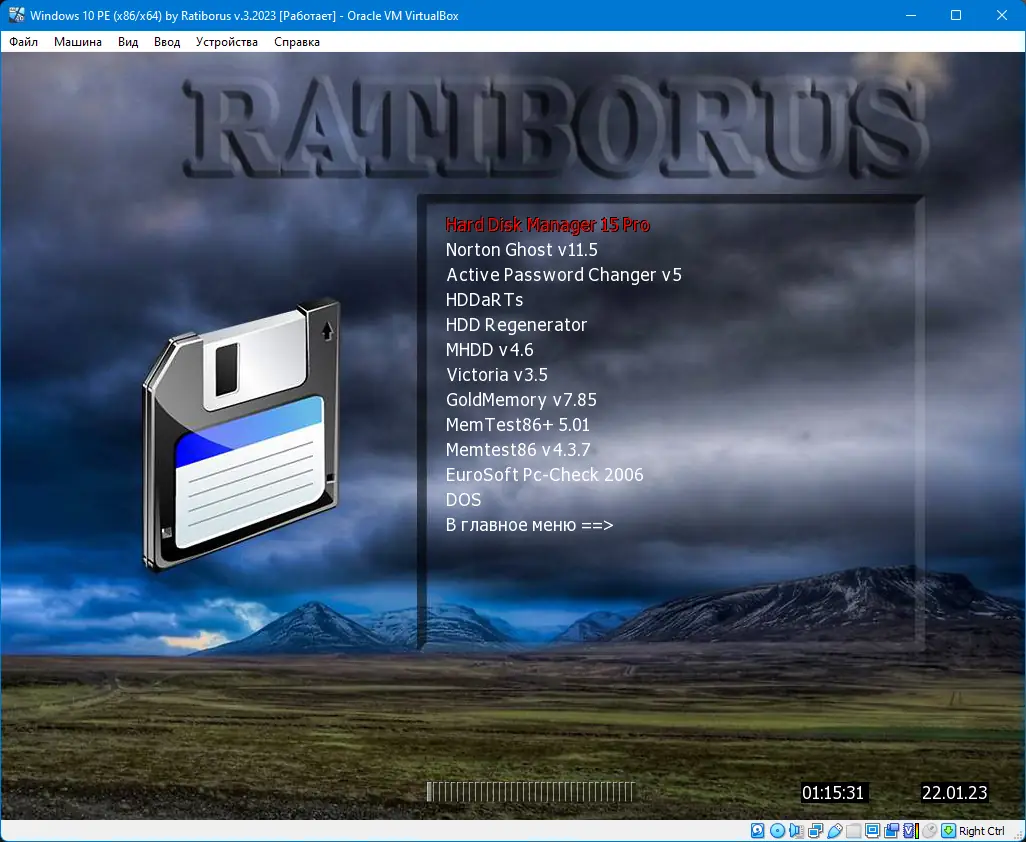The image size is (1026, 842).
Task: Choose Victoria v3.5 entry
Action: (x=497, y=375)
